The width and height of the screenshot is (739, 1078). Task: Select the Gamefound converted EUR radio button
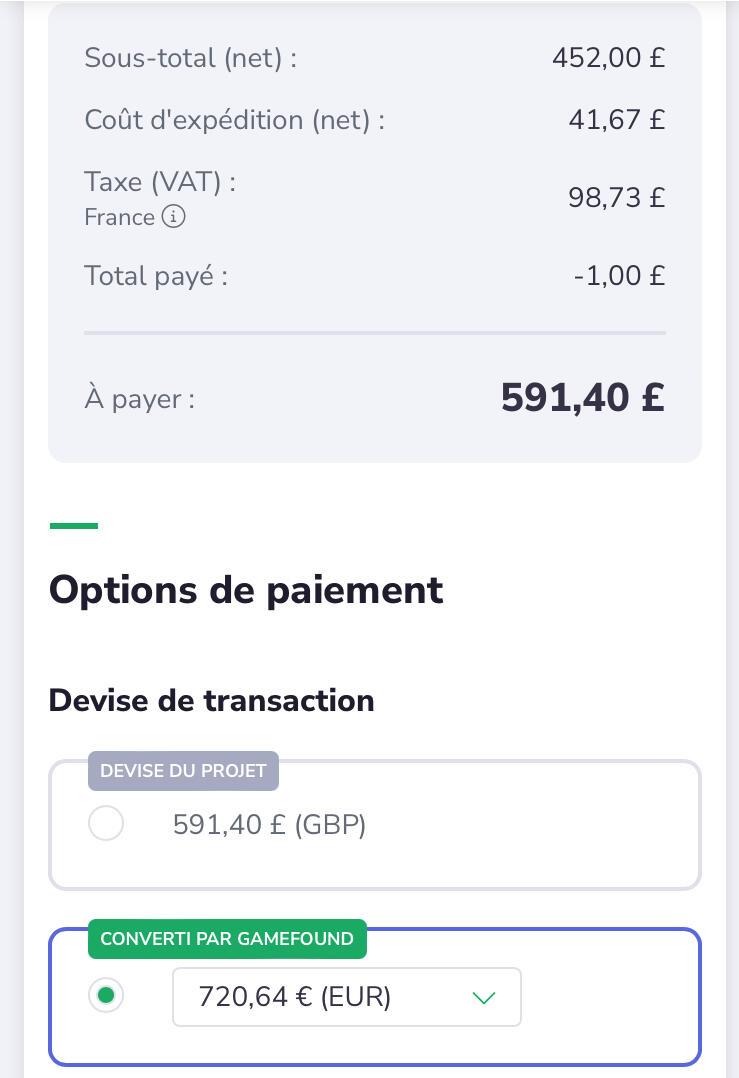coord(106,995)
